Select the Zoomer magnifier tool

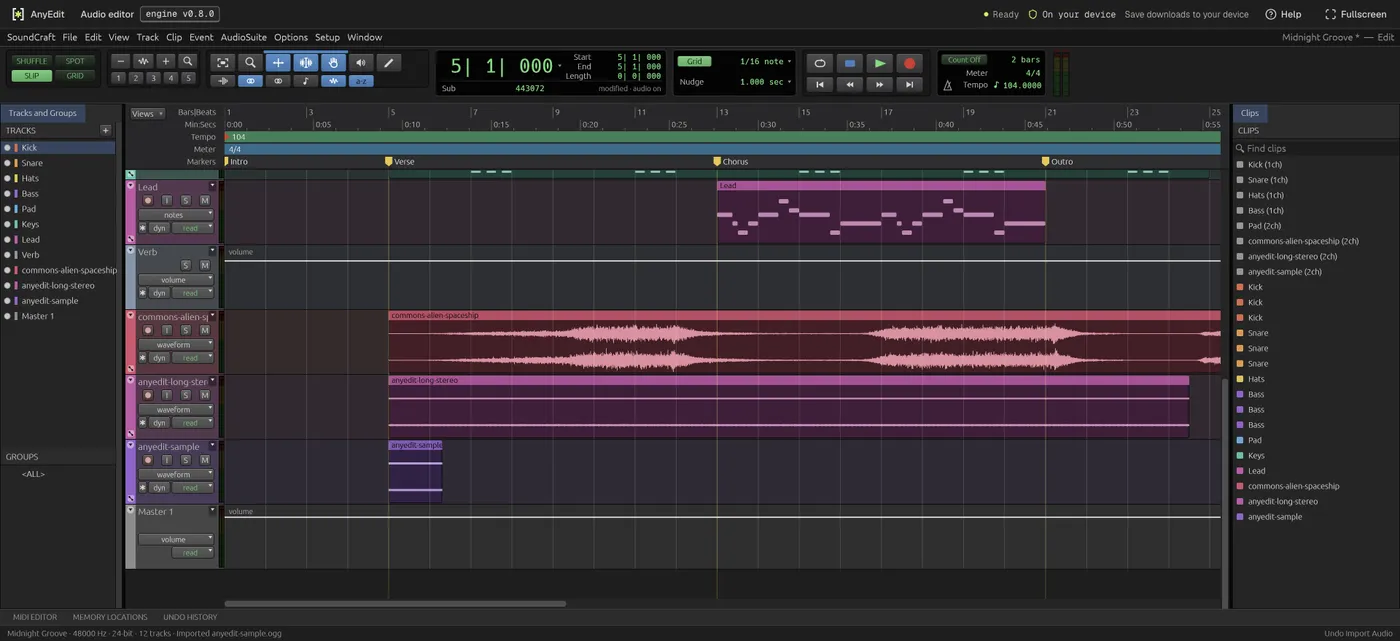[x=250, y=62]
